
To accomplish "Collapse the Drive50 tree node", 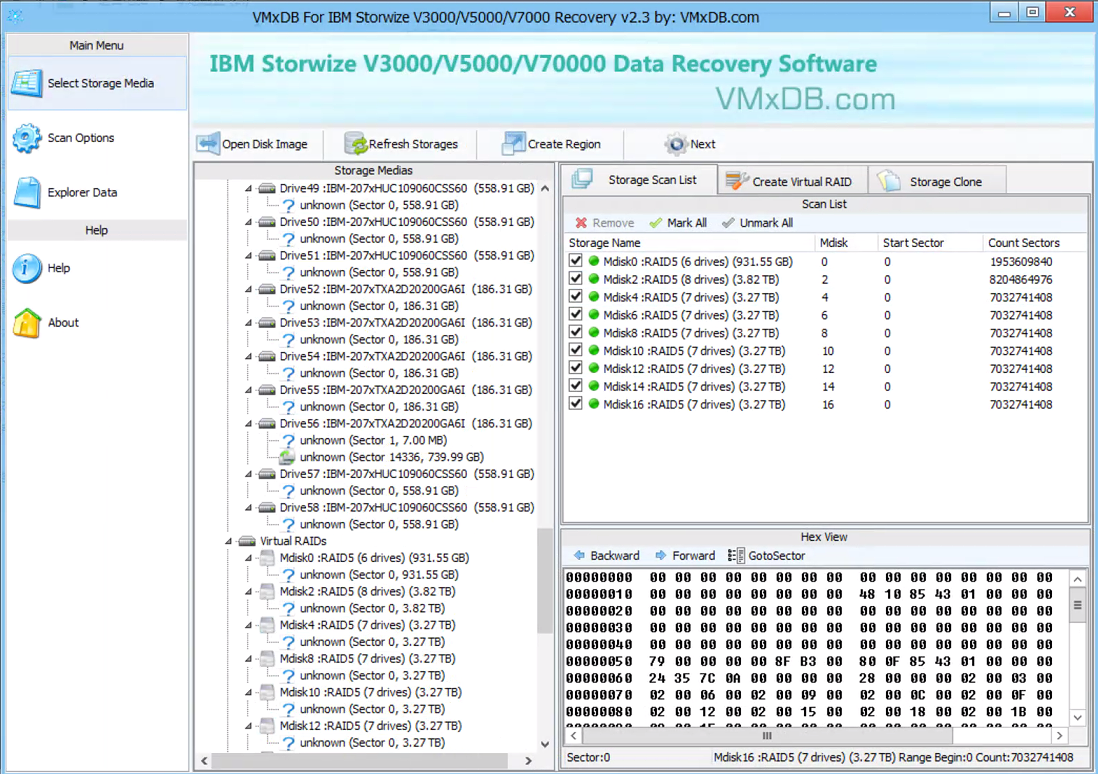I will (249, 222).
